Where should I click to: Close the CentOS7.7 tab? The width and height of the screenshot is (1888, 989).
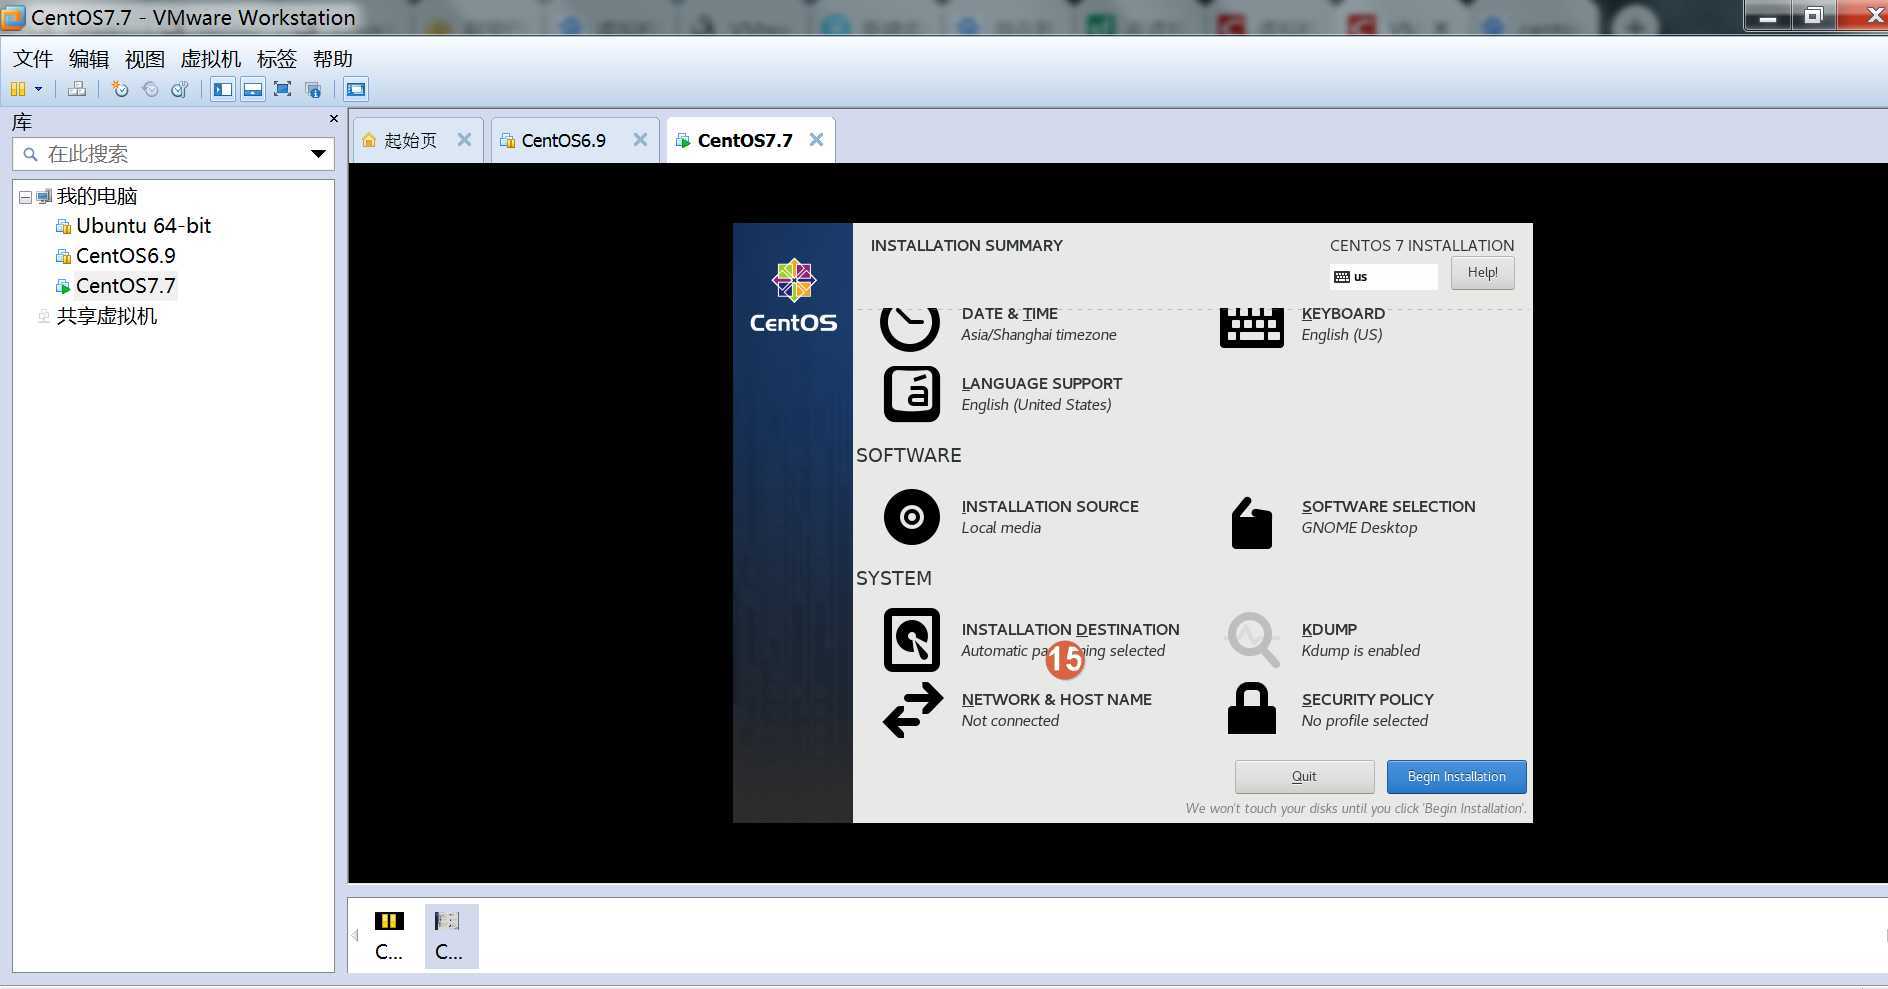point(816,140)
